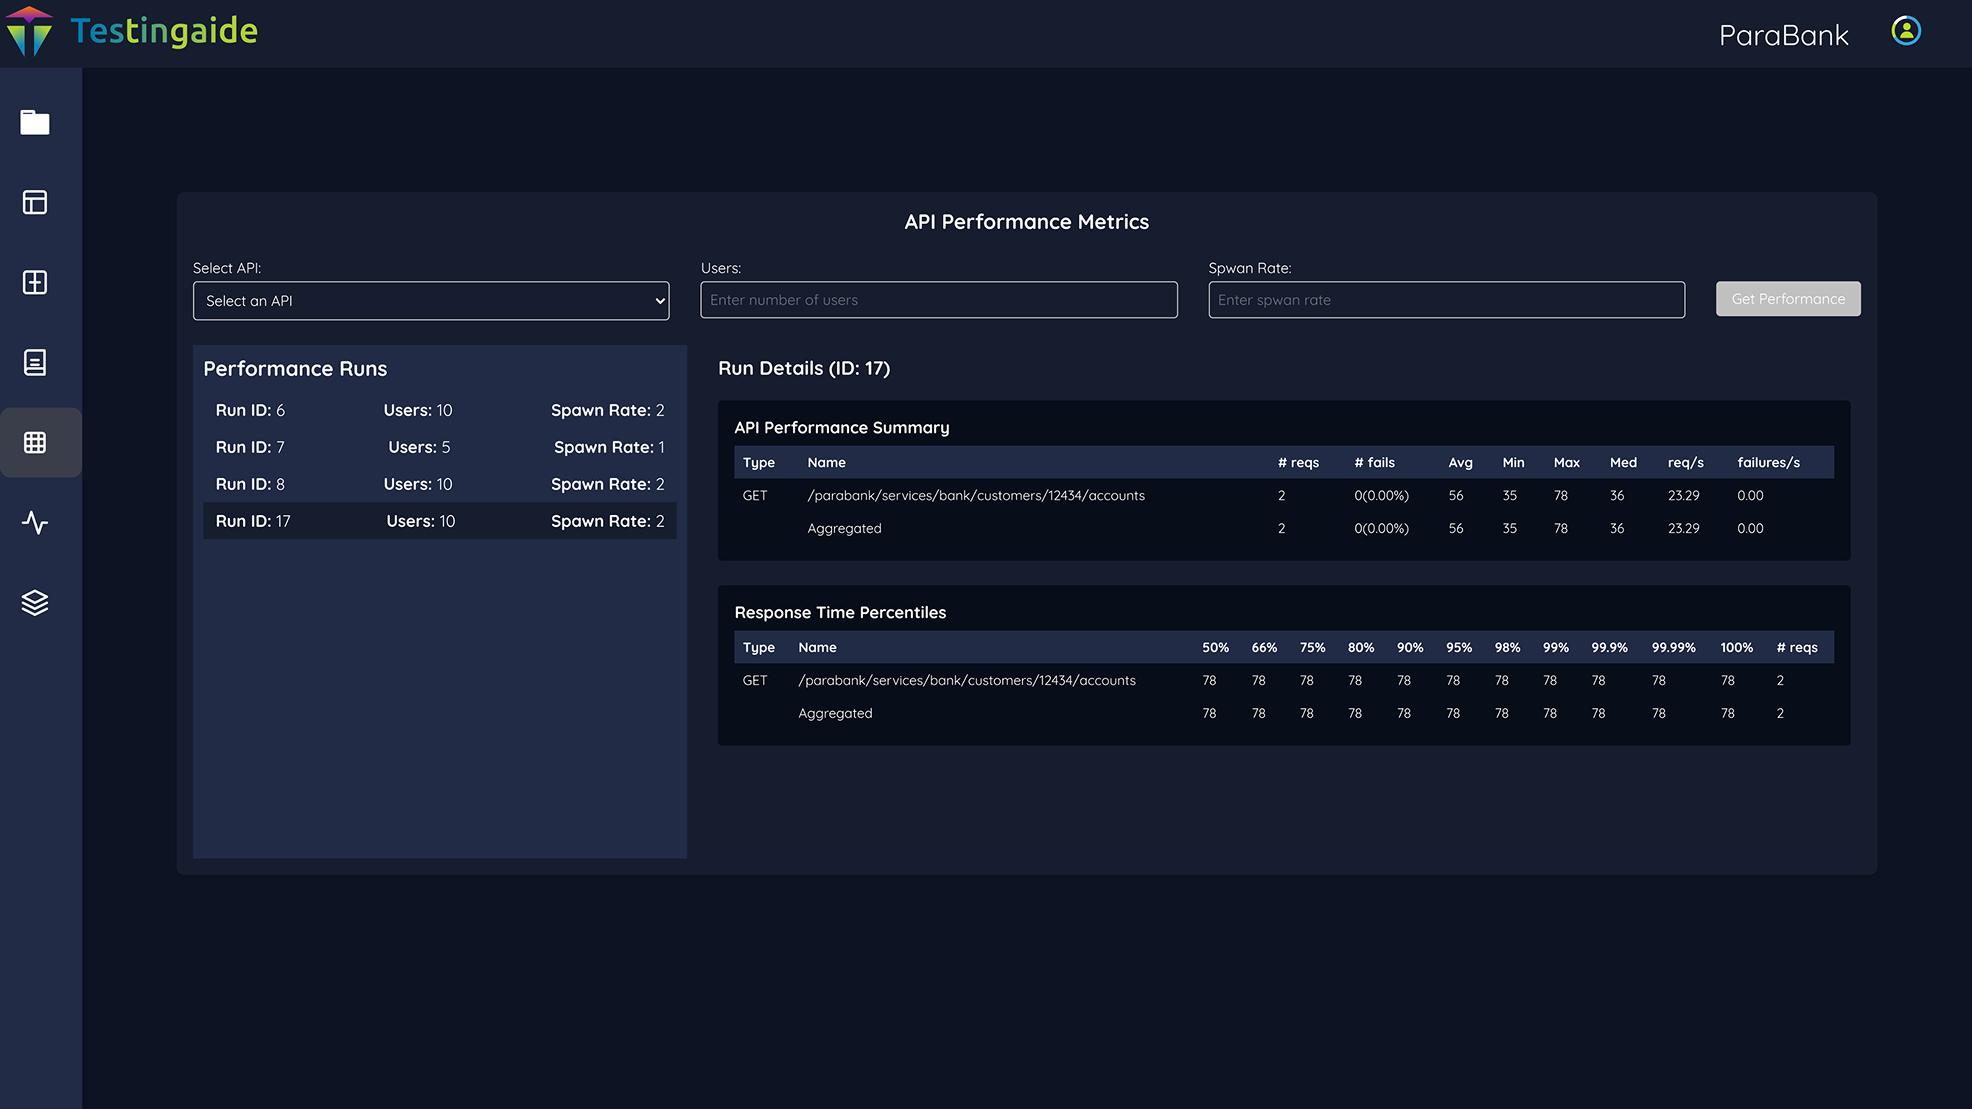
Task: Open the layout panel icon in sidebar
Action: (35, 202)
